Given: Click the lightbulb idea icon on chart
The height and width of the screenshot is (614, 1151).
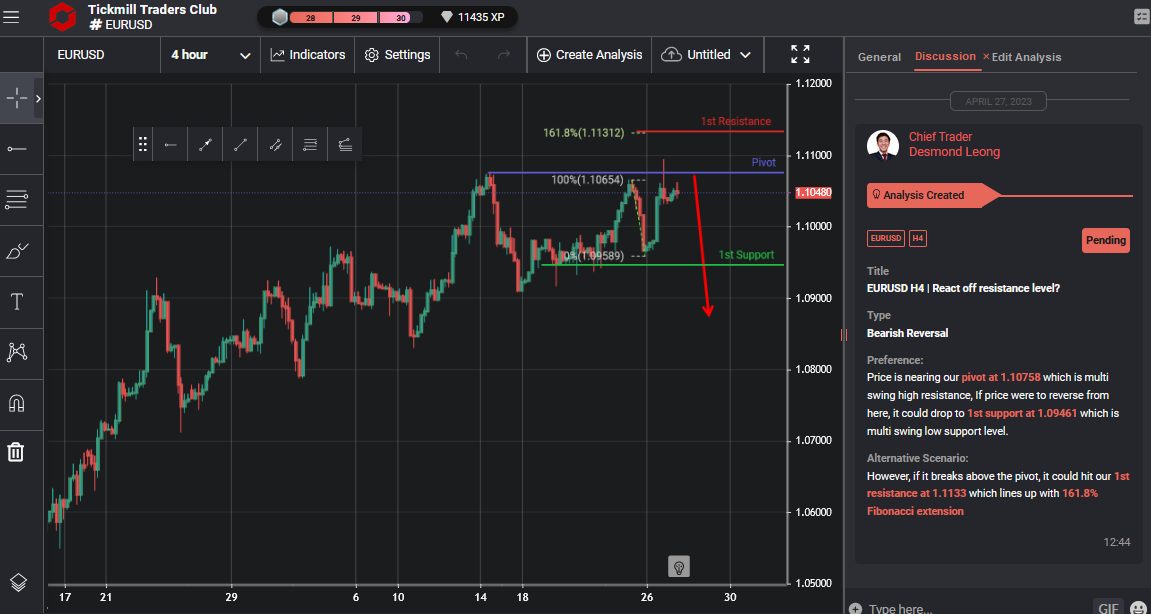Looking at the screenshot, I should [x=679, y=566].
